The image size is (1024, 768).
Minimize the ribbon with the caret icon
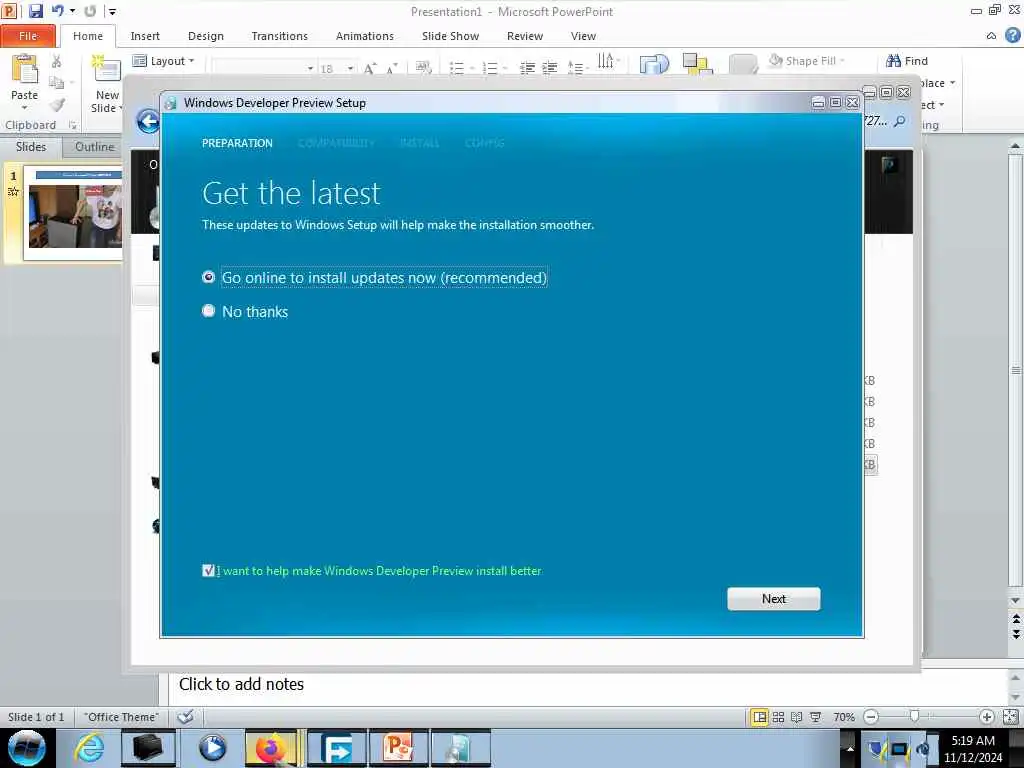click(991, 36)
